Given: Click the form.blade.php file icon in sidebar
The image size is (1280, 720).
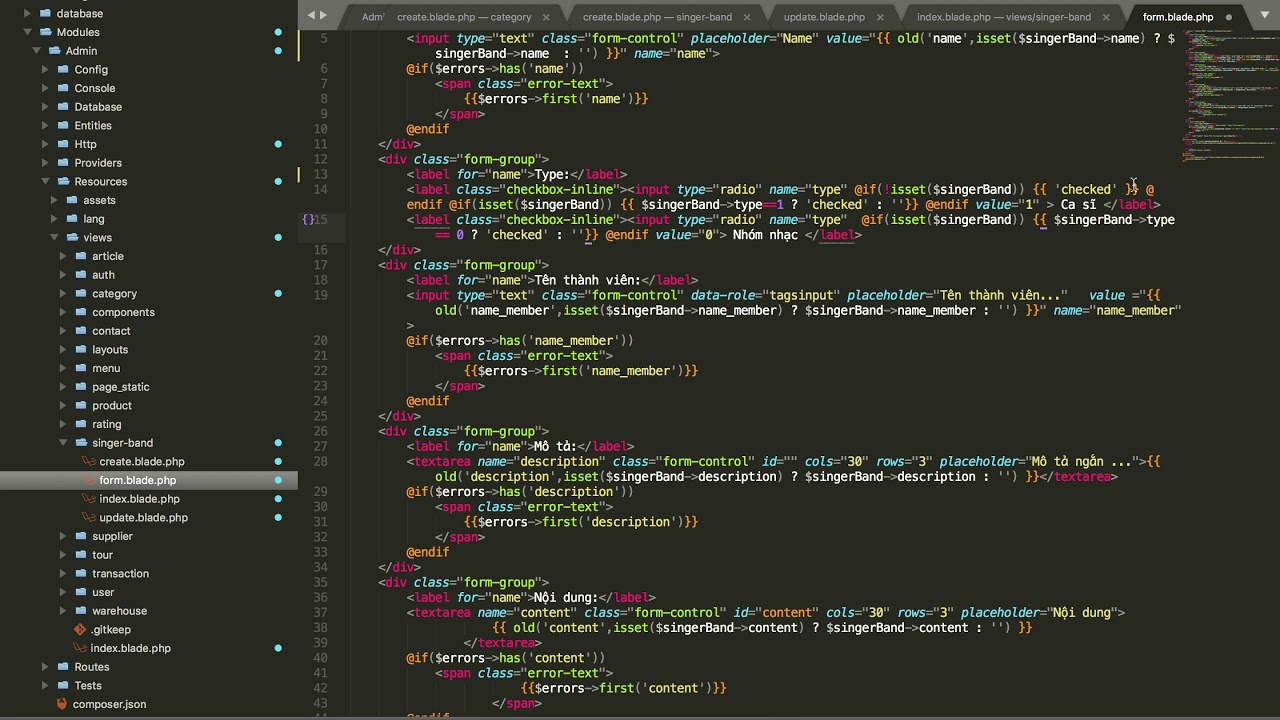Looking at the screenshot, I should (x=90, y=480).
